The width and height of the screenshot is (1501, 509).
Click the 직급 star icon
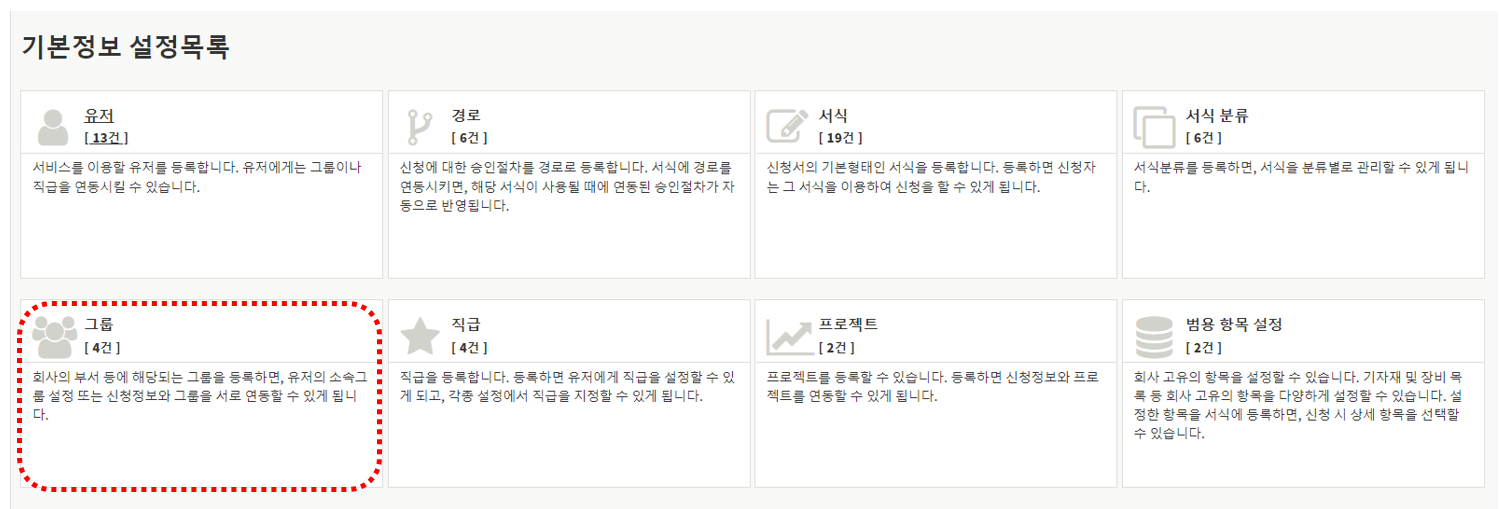tap(420, 336)
